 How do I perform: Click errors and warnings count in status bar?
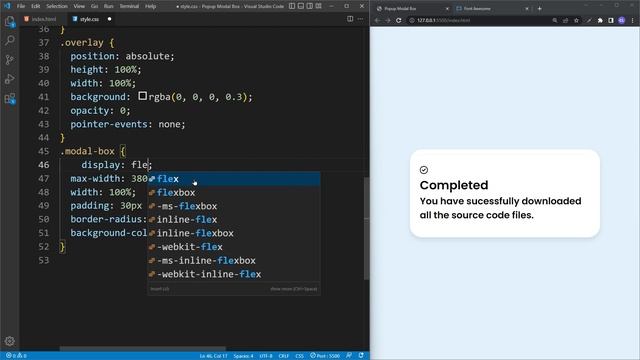16,356
